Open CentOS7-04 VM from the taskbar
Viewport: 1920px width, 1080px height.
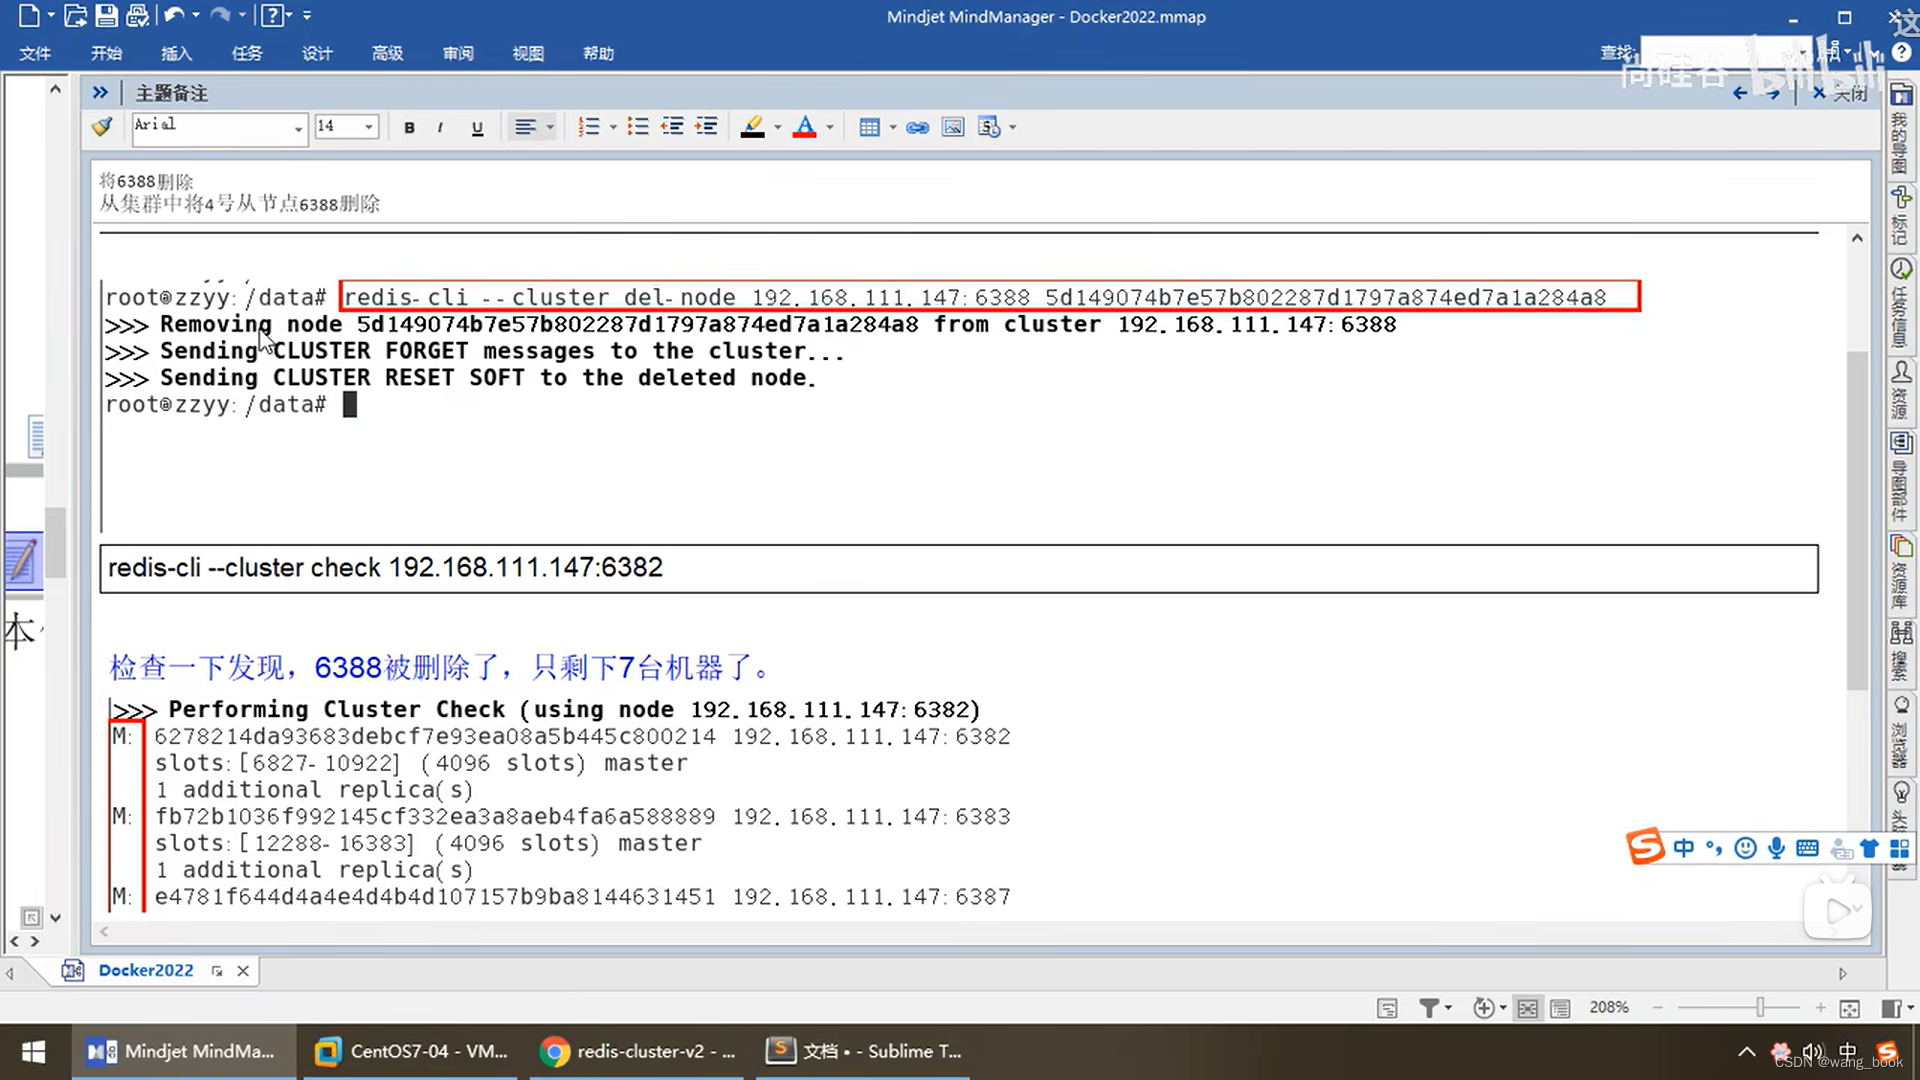[x=412, y=1051]
